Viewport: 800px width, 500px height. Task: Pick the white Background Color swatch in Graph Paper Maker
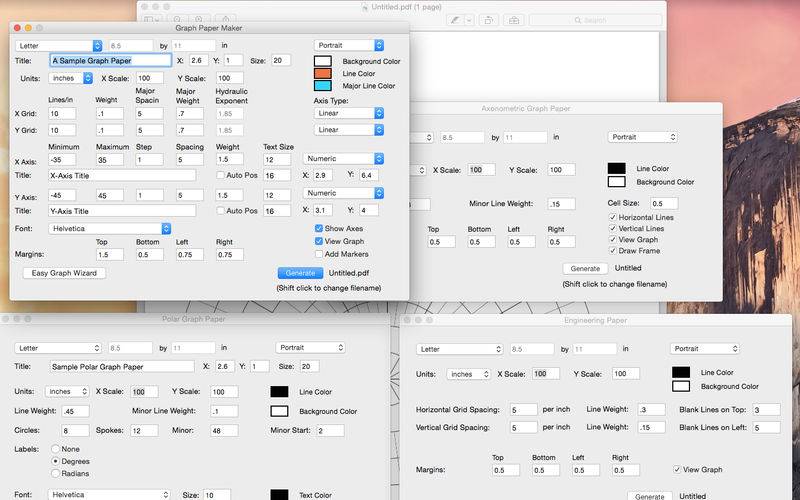click(x=323, y=61)
